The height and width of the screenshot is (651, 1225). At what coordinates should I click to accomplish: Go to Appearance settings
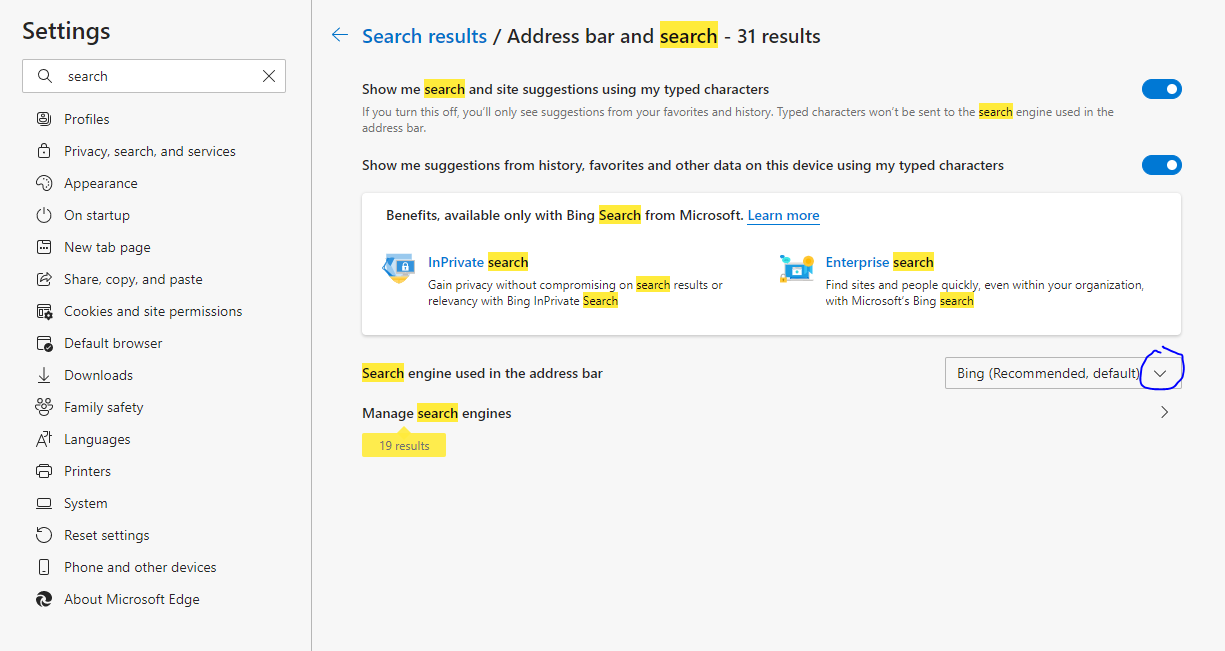101,183
